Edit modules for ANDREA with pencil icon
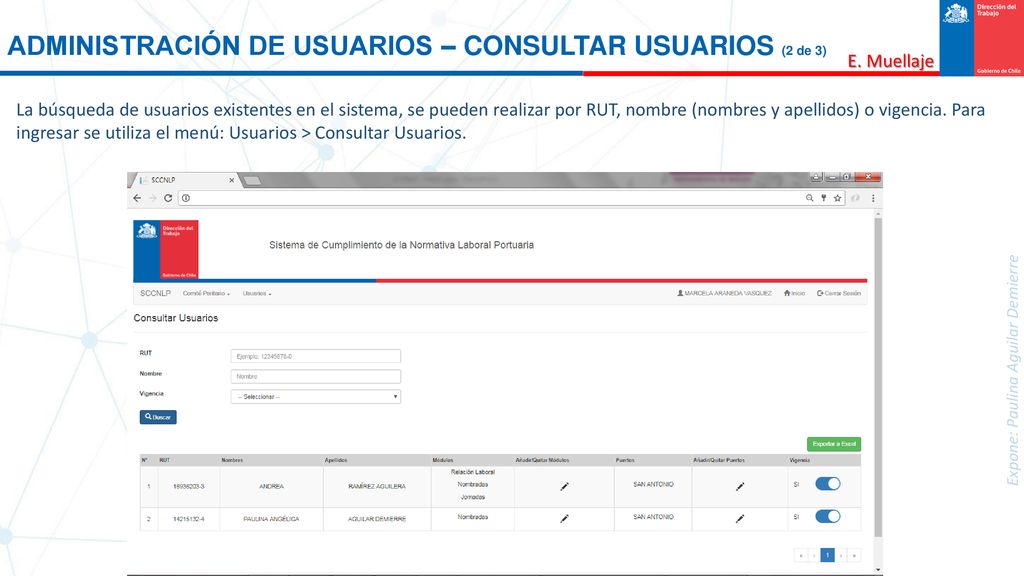 pos(564,487)
